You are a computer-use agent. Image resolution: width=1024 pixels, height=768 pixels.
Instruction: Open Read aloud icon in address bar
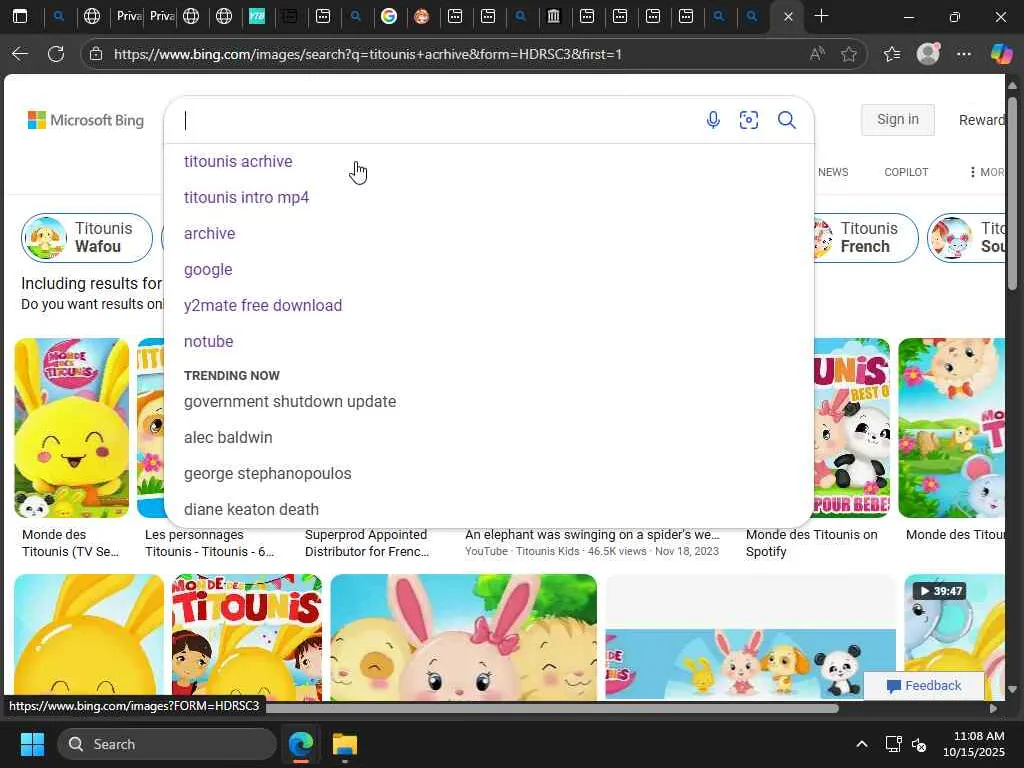coord(816,54)
